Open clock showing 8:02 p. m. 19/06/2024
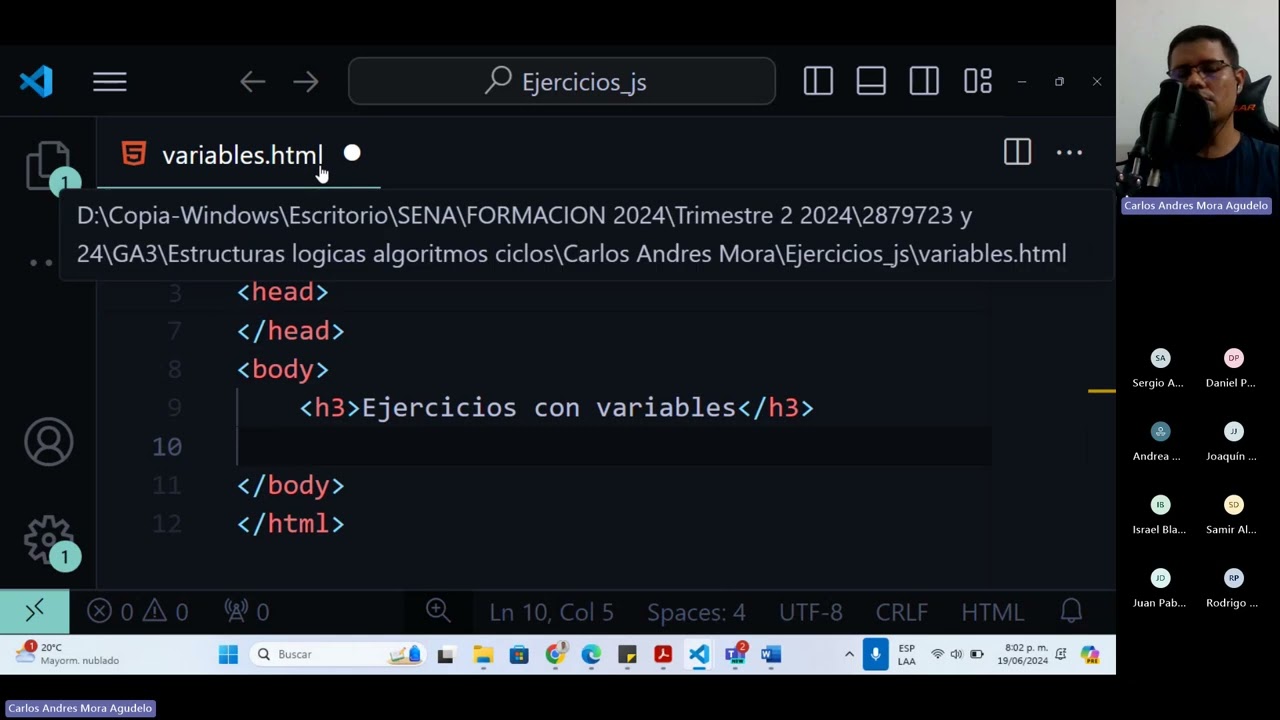 [x=1021, y=654]
